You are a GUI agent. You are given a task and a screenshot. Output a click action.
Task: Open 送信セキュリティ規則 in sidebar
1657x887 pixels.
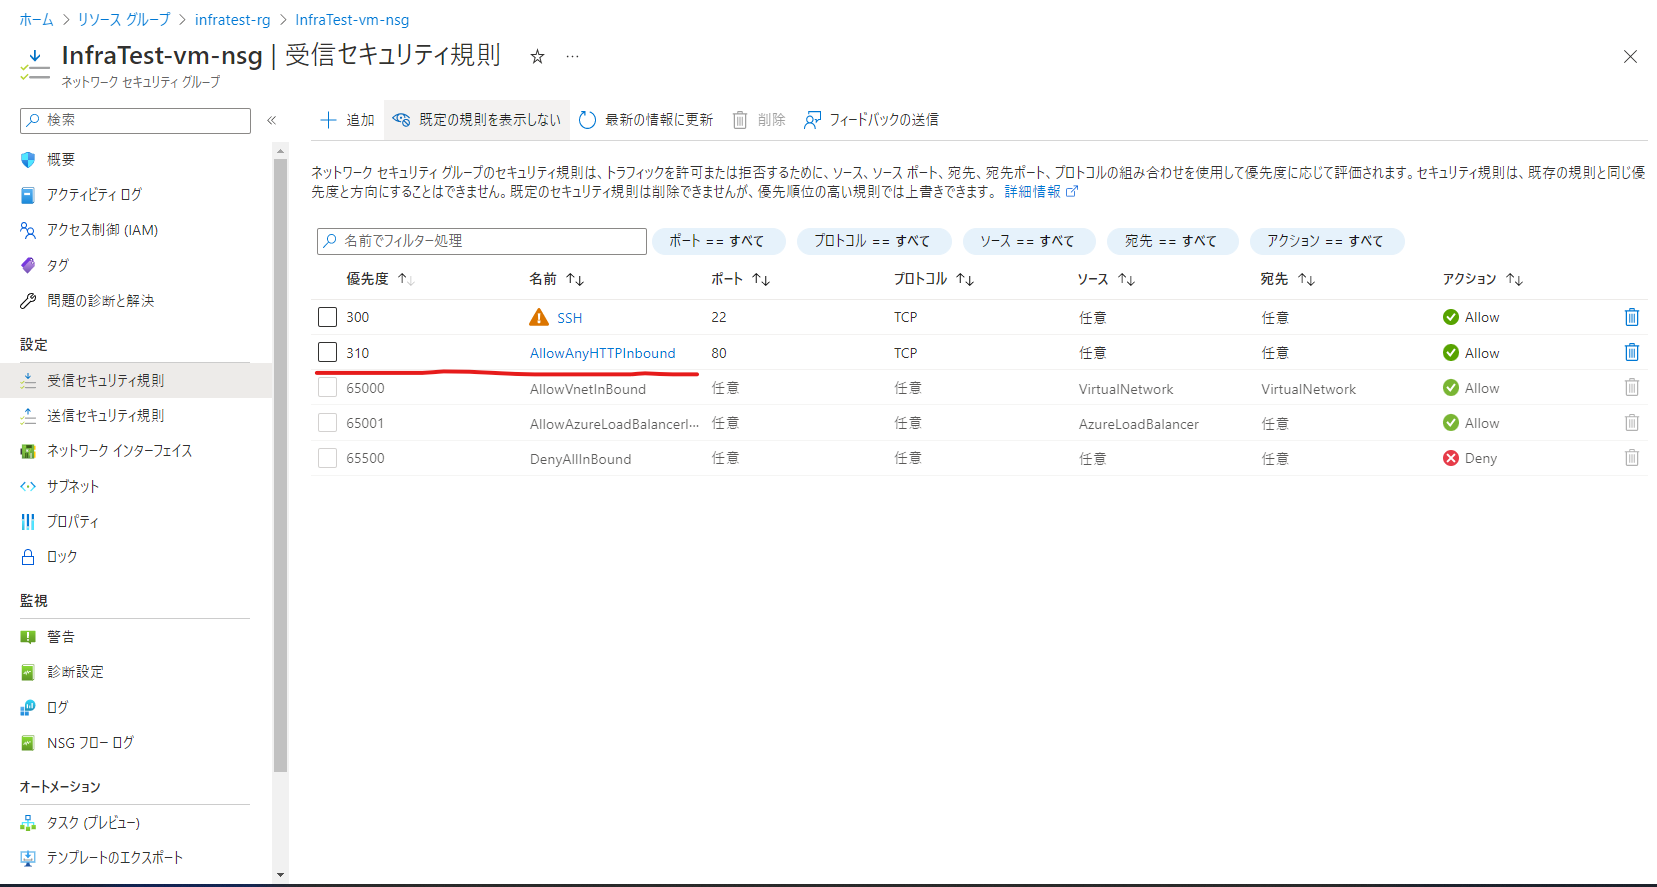tap(105, 416)
